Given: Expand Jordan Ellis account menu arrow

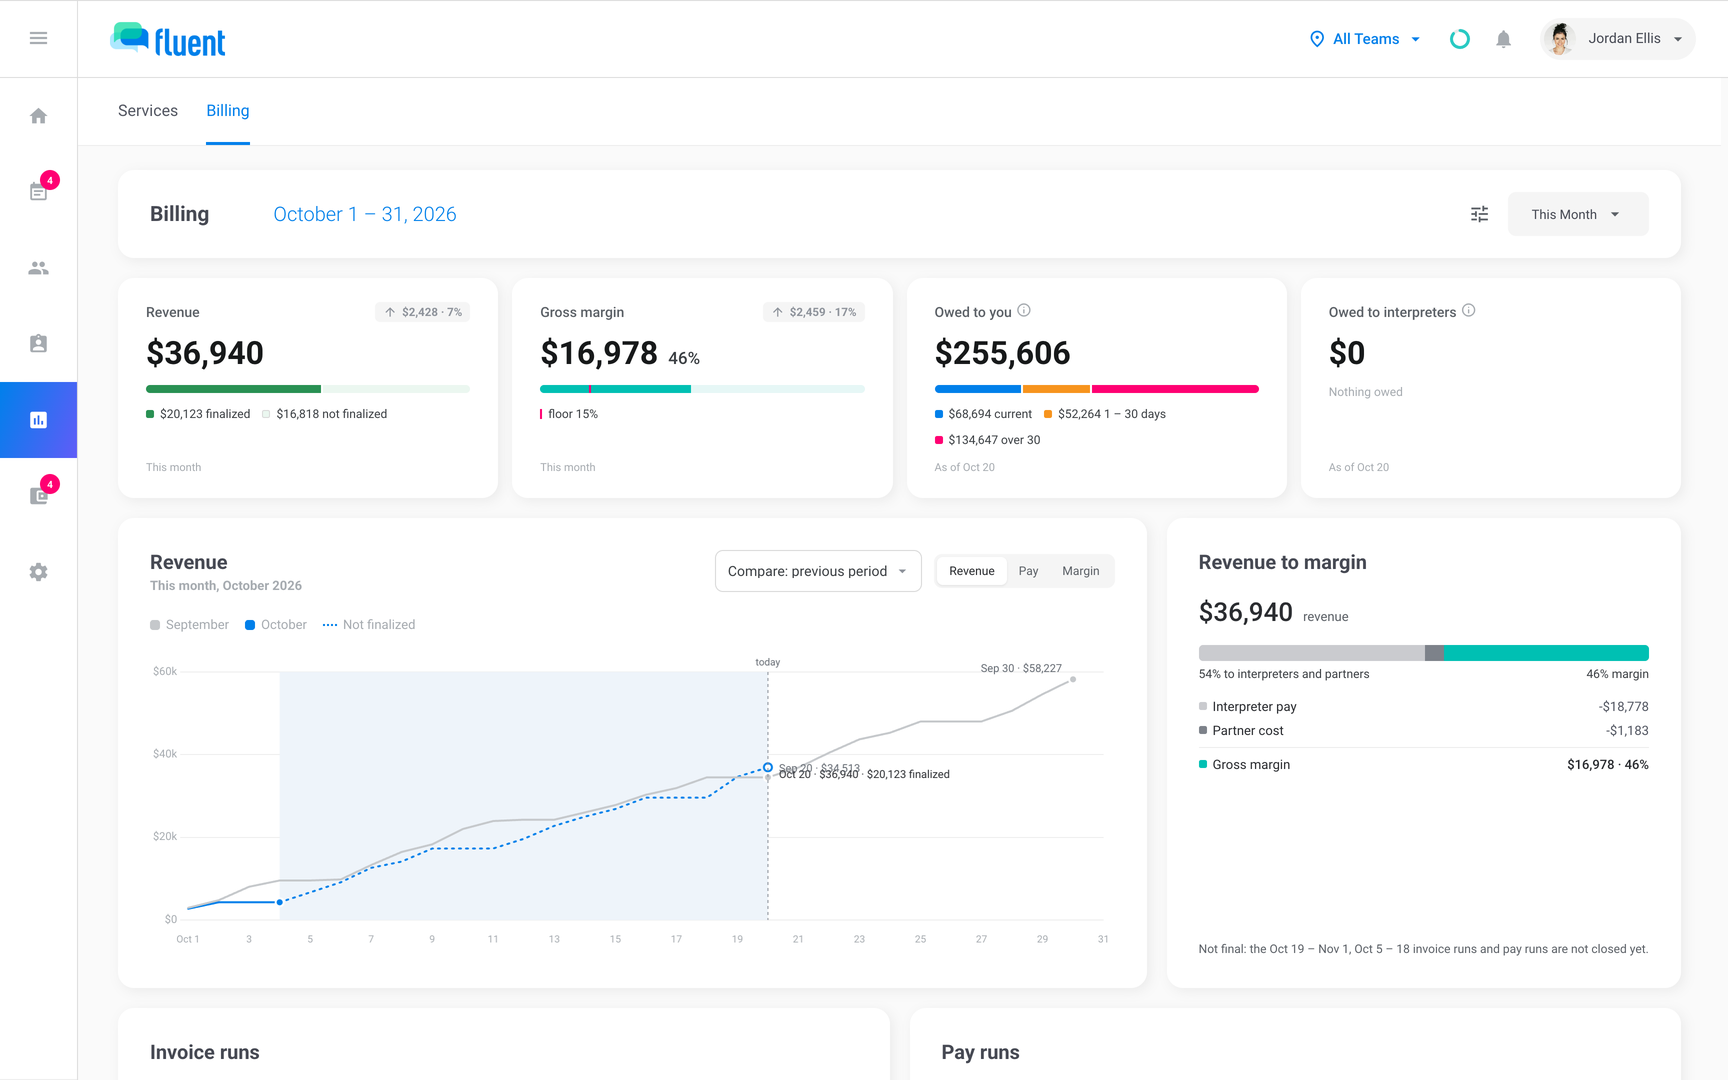Looking at the screenshot, I should pos(1678,39).
